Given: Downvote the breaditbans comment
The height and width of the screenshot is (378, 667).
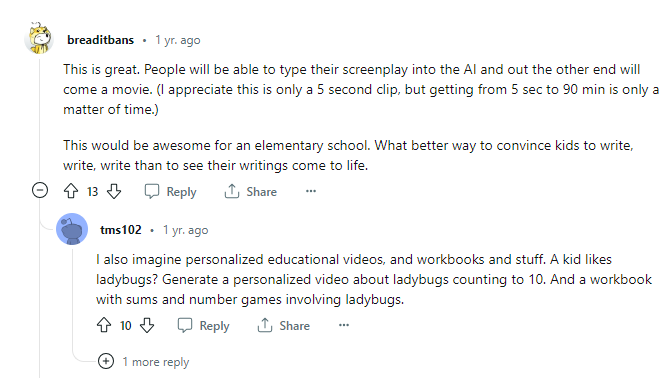Looking at the screenshot, I should pos(114,191).
